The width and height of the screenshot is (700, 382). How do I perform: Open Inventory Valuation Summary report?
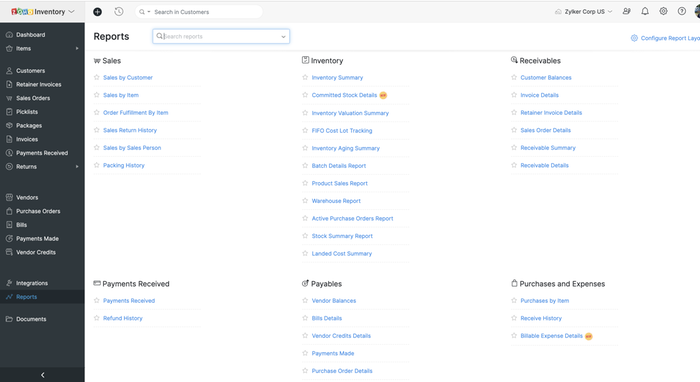point(350,113)
